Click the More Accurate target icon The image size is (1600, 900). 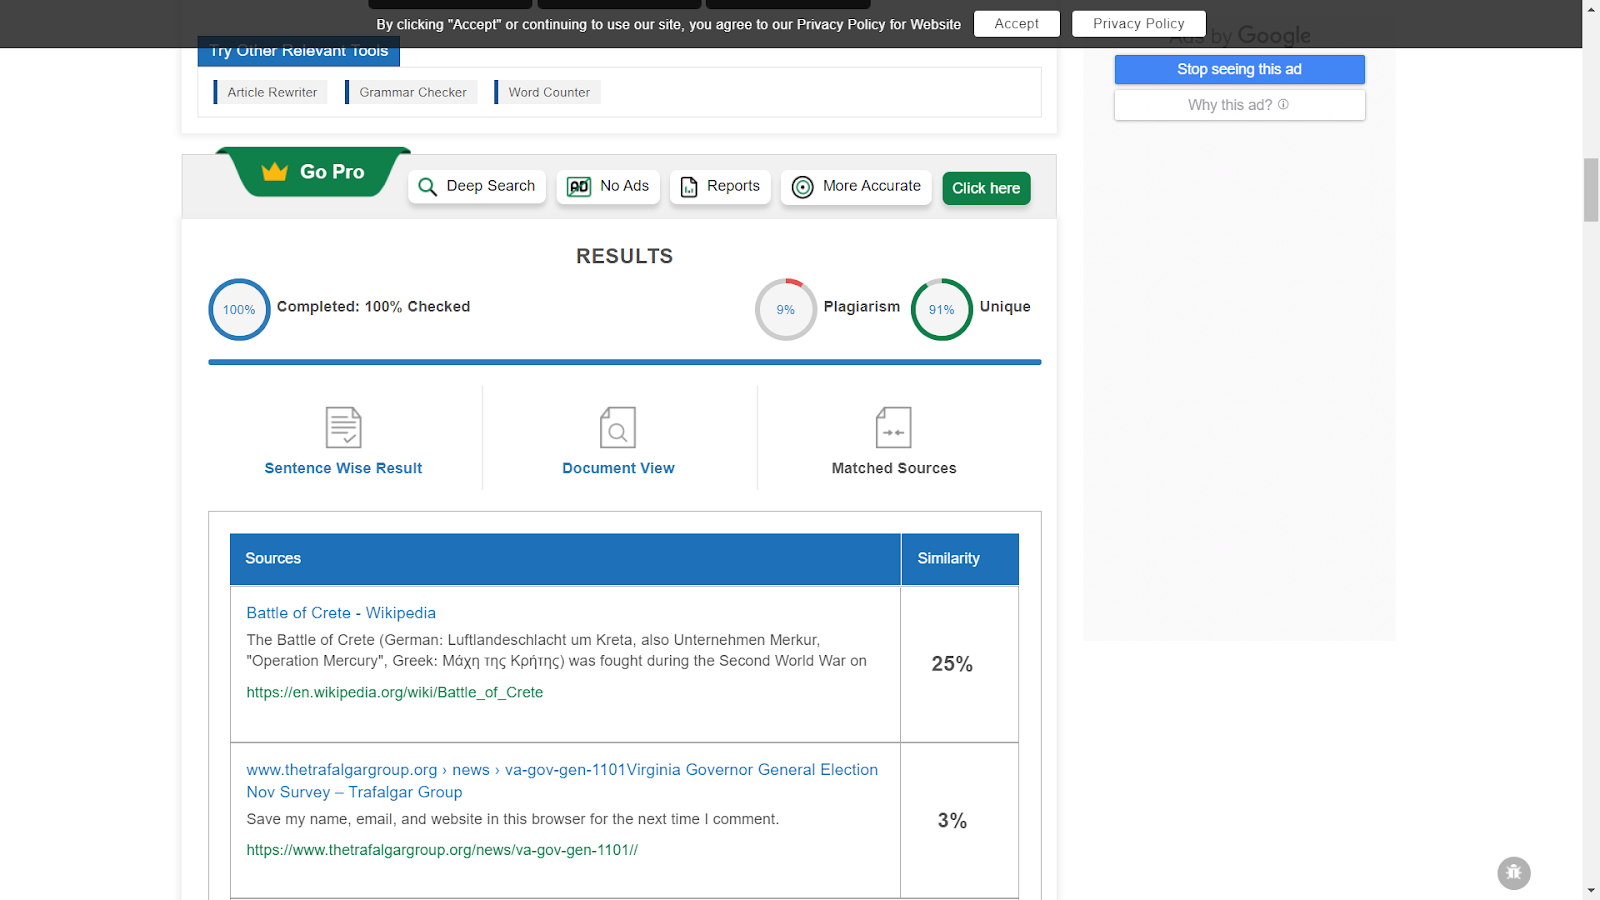point(802,187)
